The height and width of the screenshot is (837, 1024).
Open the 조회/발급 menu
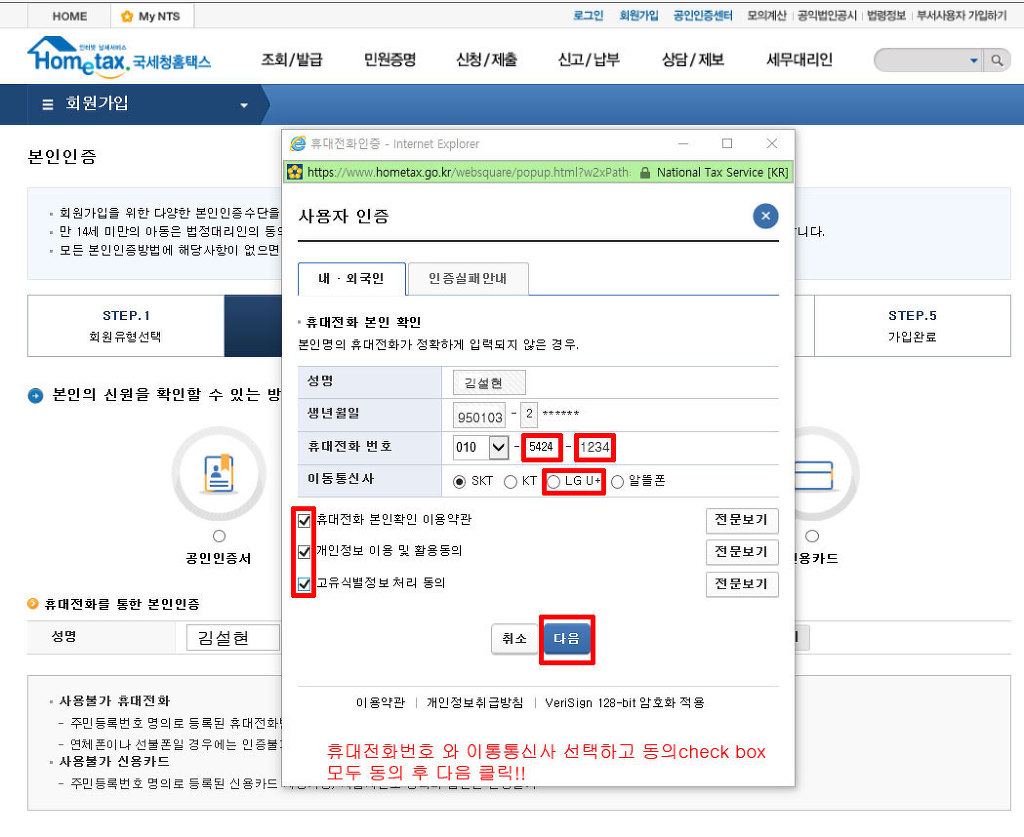pos(292,60)
